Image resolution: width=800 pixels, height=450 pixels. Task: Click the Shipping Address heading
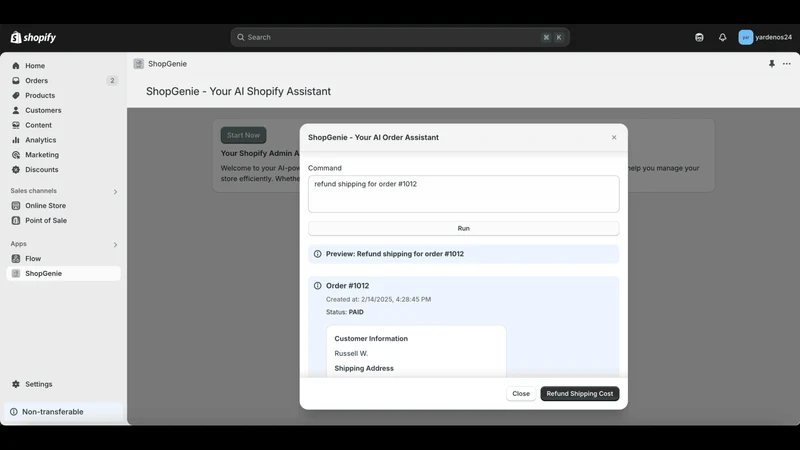(364, 368)
